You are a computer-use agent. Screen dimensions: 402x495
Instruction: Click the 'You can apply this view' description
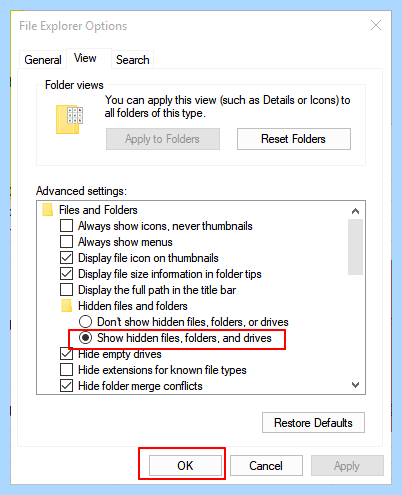(227, 106)
